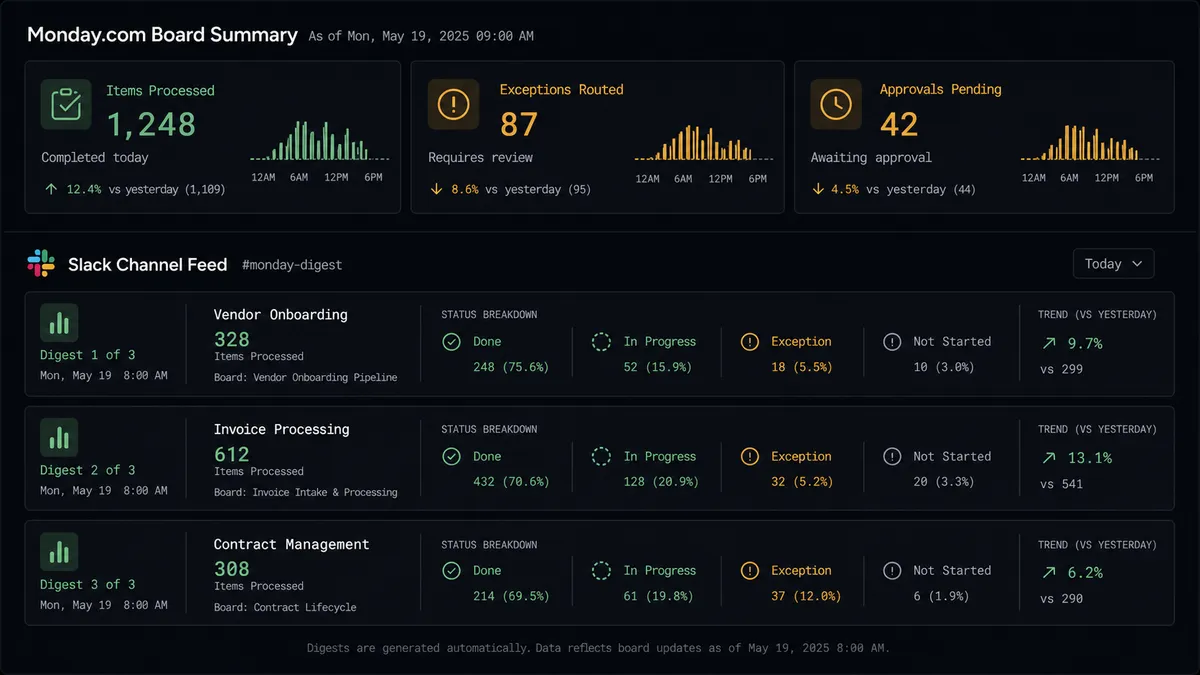Click the vs 299 trend comparison
The width and height of the screenshot is (1200, 675).
click(1062, 369)
